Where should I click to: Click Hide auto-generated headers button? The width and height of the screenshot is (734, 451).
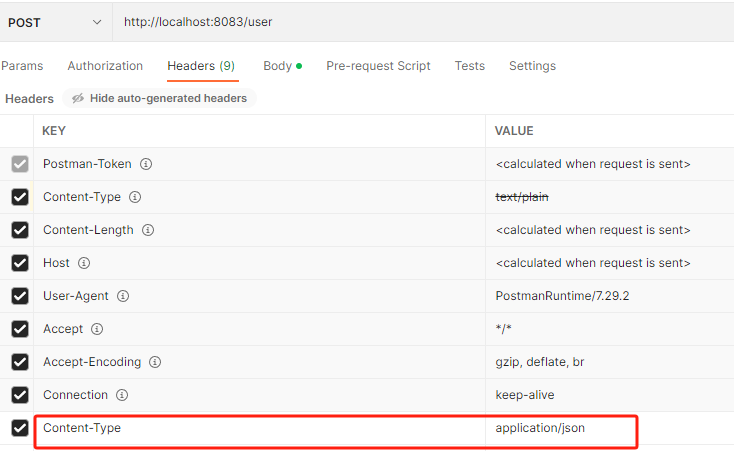(x=159, y=98)
